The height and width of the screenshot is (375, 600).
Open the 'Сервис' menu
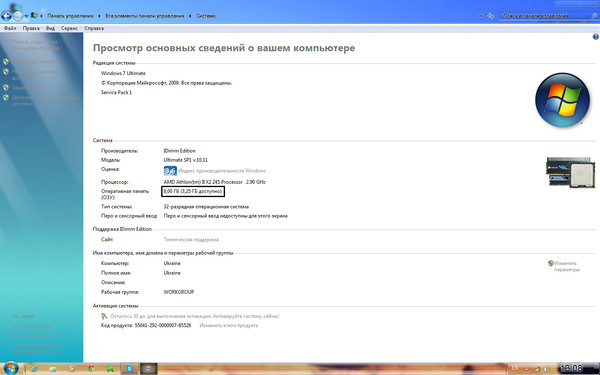(x=69, y=28)
